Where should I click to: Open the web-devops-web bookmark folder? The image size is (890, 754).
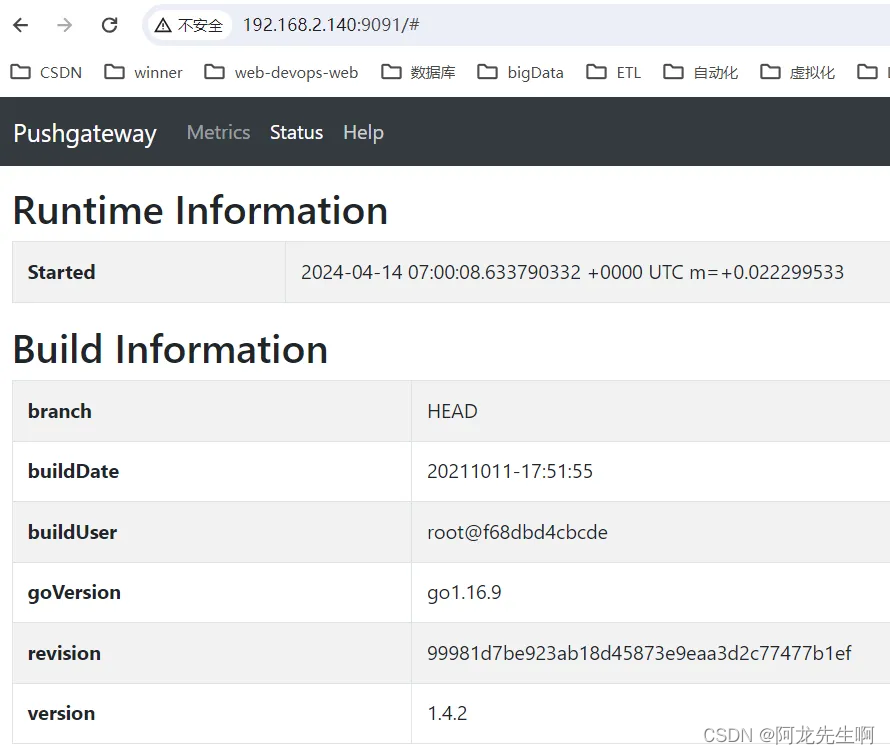coord(282,72)
